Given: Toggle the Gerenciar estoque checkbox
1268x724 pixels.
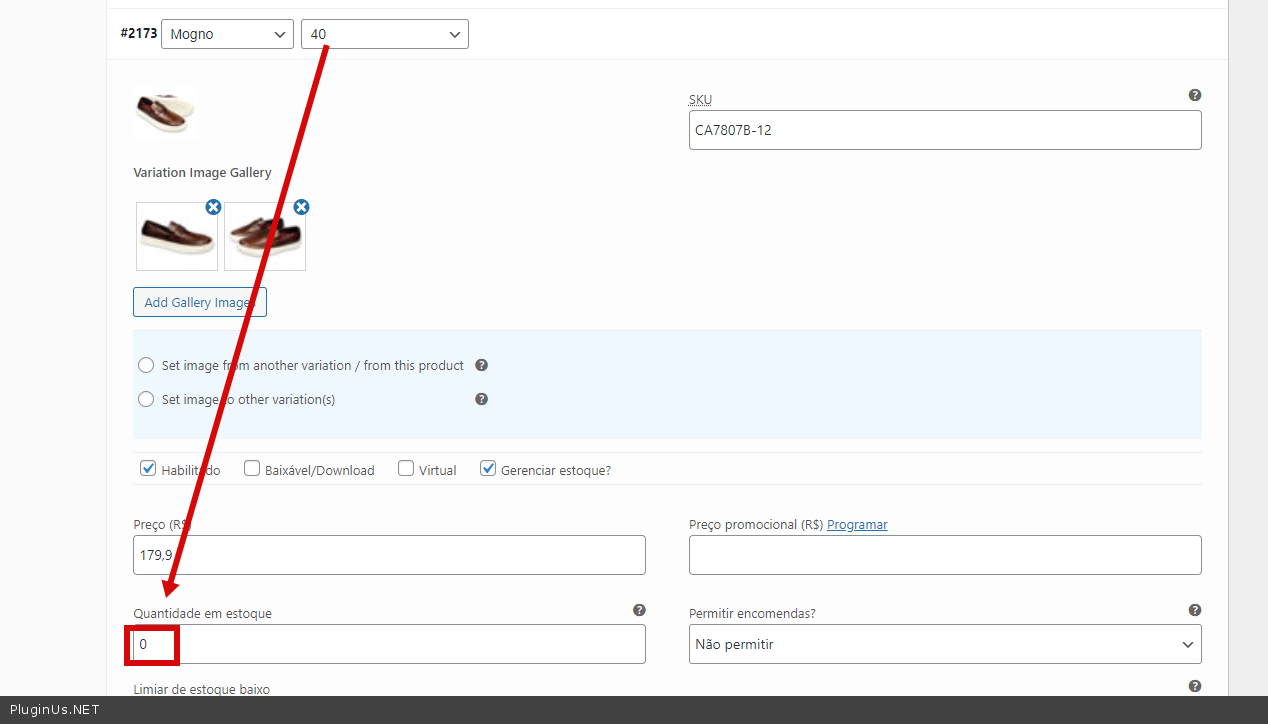Looking at the screenshot, I should point(488,468).
